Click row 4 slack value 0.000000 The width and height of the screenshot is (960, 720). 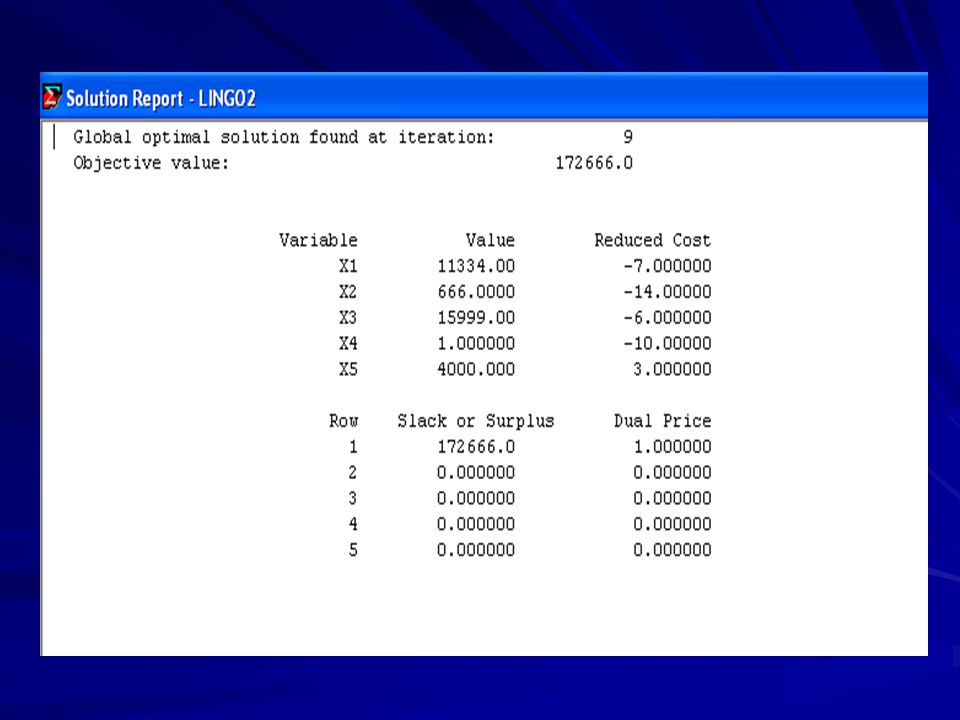(x=476, y=524)
